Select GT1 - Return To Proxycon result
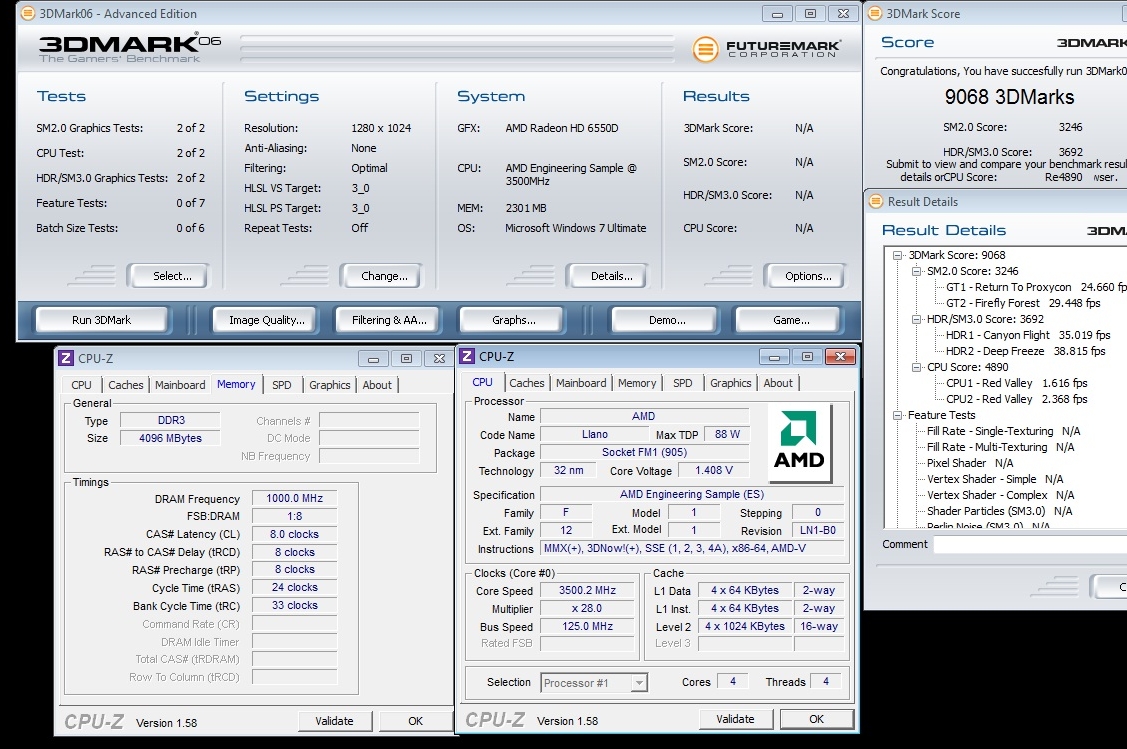Image resolution: width=1127 pixels, height=749 pixels. click(1036, 287)
